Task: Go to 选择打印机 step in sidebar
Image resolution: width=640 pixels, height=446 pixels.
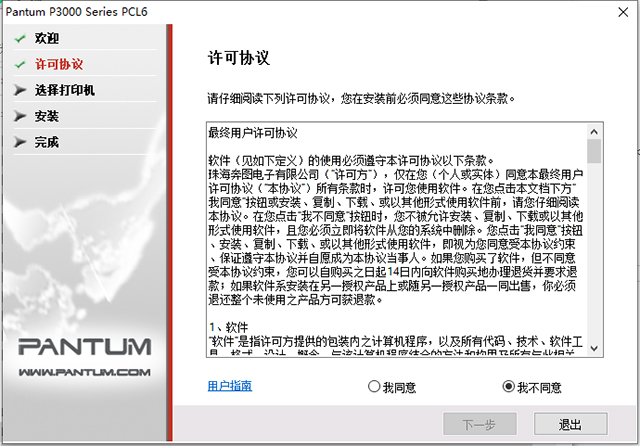Action: (x=64, y=90)
